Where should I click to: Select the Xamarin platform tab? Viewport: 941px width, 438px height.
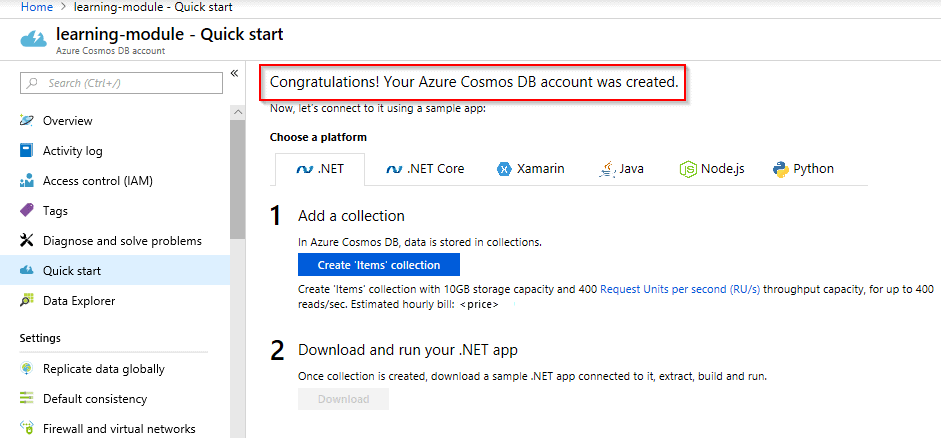pos(530,169)
